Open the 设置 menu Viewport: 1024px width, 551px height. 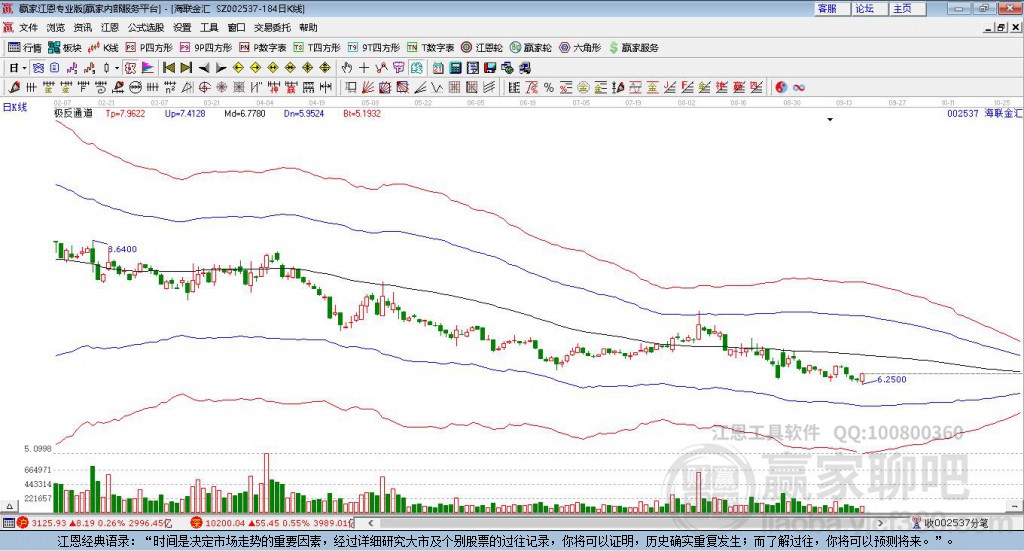pos(182,27)
